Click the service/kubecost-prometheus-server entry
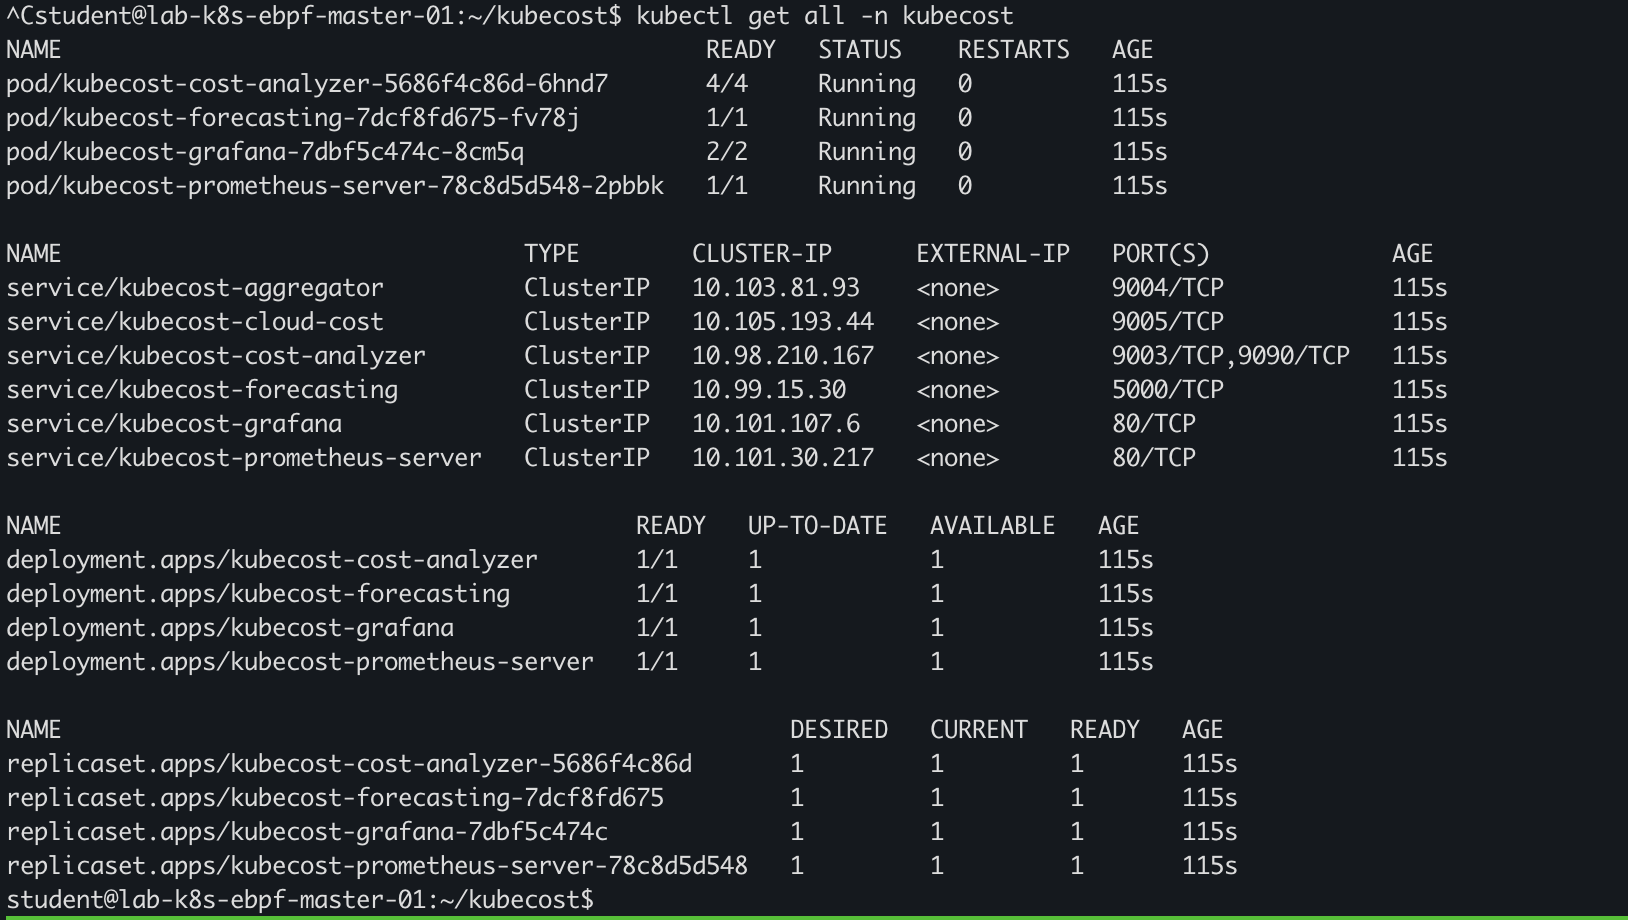The image size is (1628, 920). coord(244,458)
